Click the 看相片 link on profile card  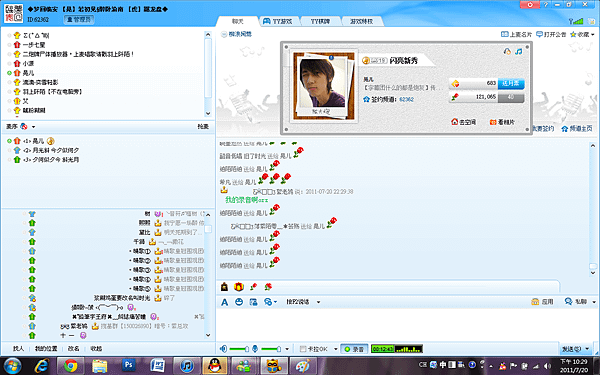click(x=502, y=122)
